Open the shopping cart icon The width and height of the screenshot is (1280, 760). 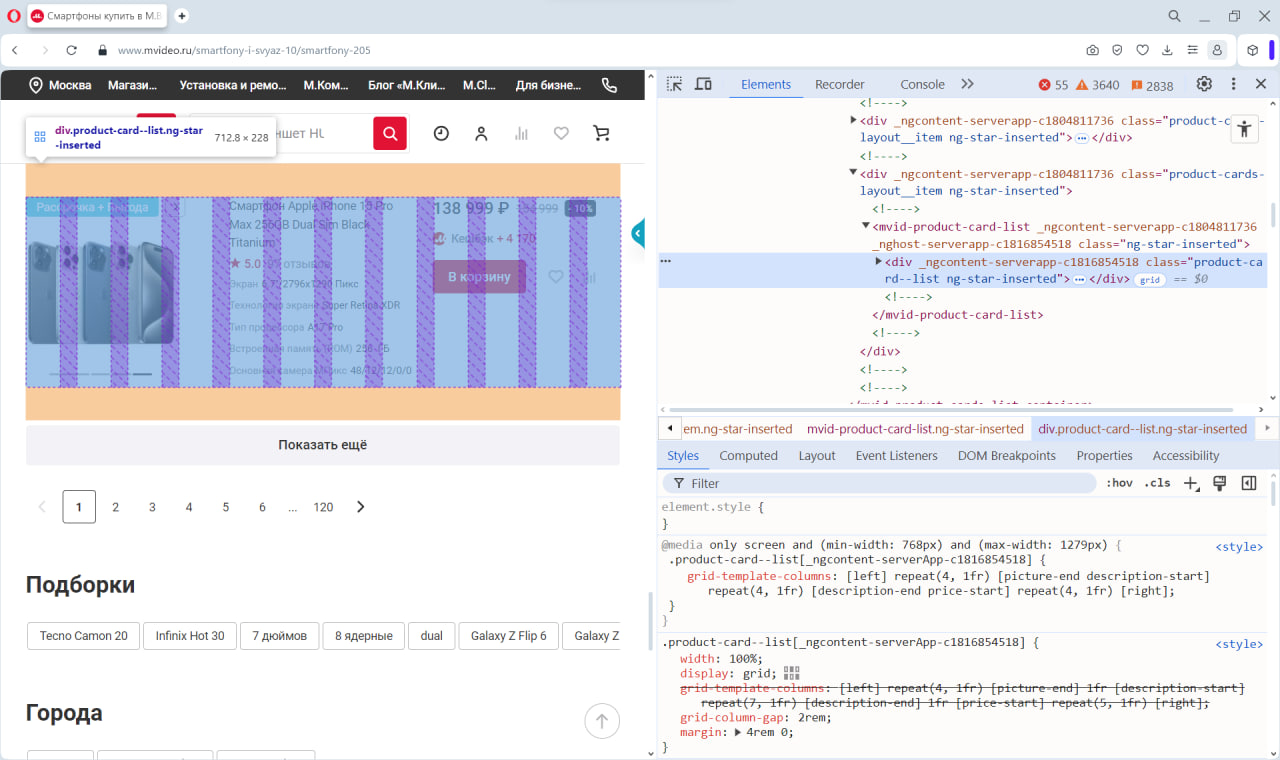point(601,133)
